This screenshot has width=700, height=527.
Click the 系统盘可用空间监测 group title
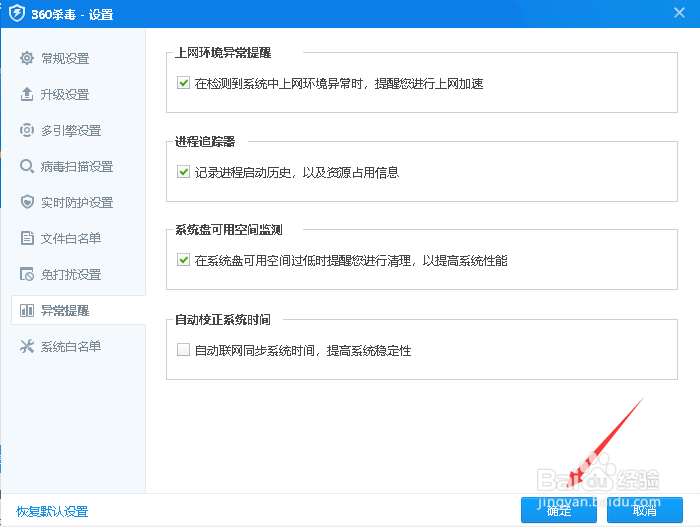click(229, 230)
